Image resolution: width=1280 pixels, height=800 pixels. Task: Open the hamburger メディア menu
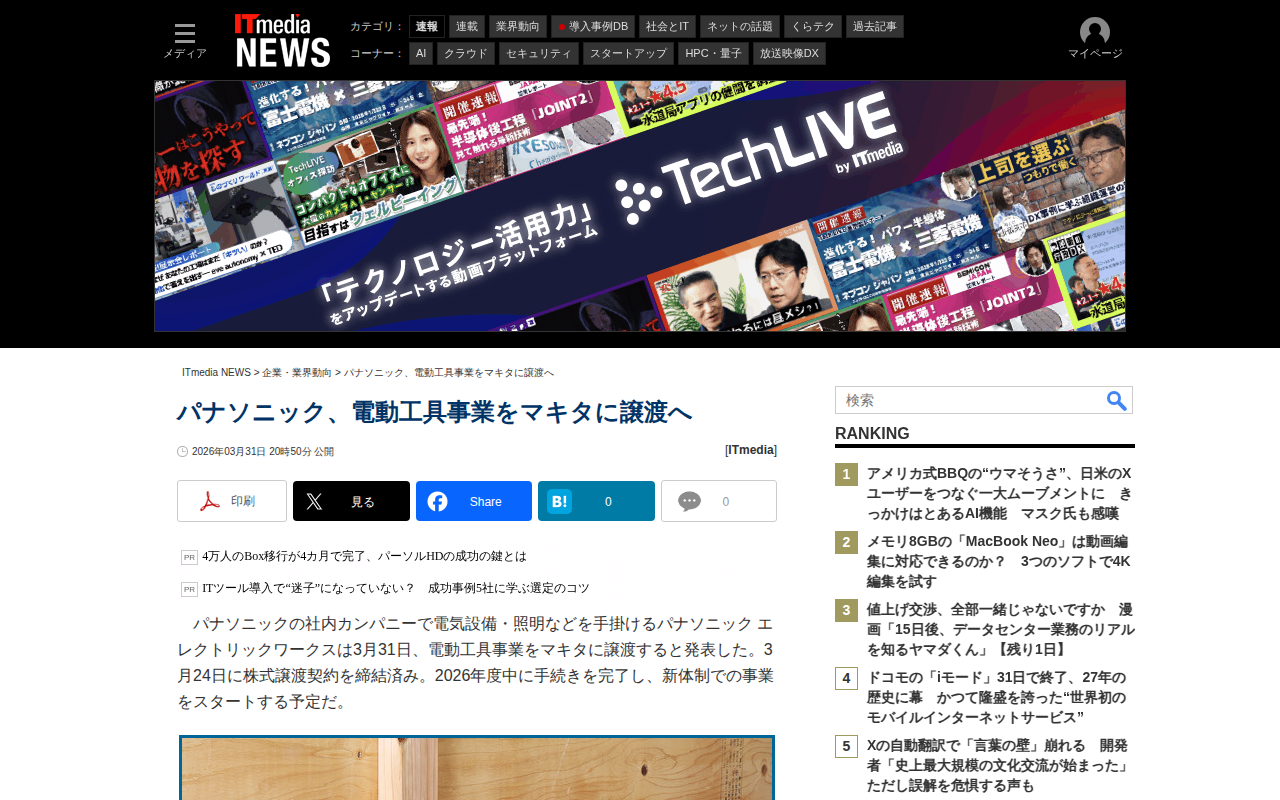(x=185, y=41)
